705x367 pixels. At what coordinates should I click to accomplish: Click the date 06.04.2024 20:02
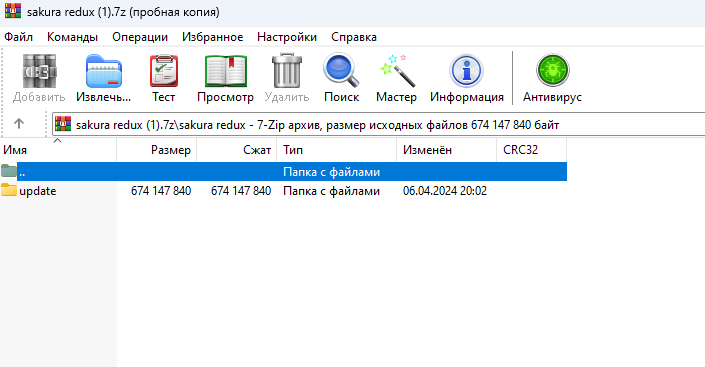tap(445, 191)
